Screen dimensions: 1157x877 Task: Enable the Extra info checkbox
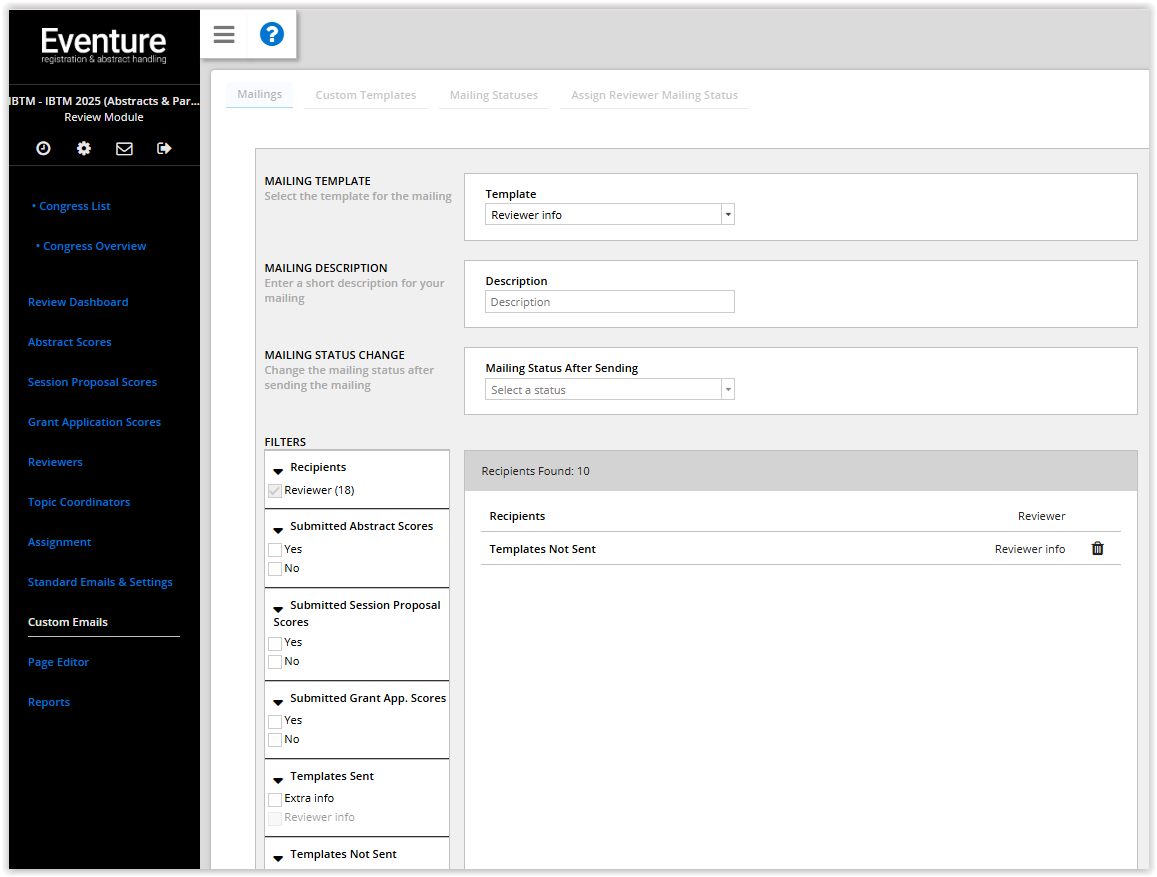275,799
